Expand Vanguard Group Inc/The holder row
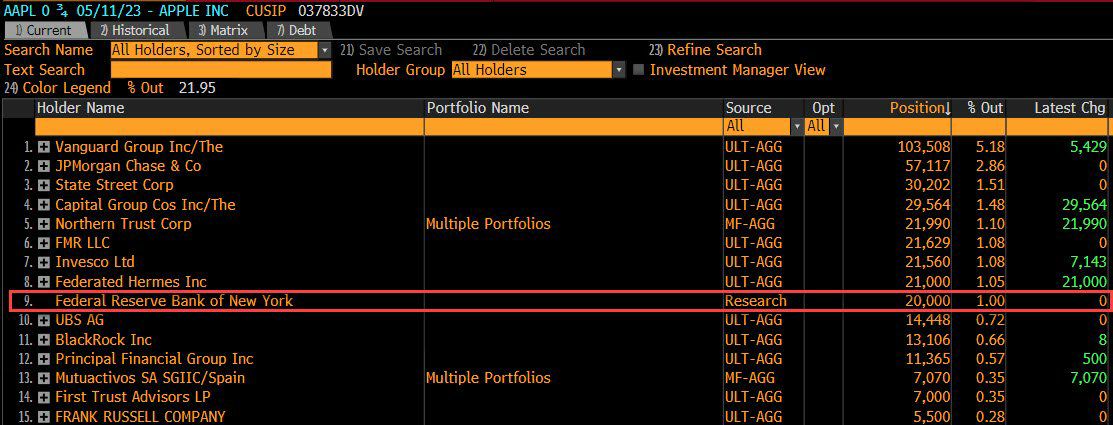This screenshot has width=1113, height=425. point(44,147)
